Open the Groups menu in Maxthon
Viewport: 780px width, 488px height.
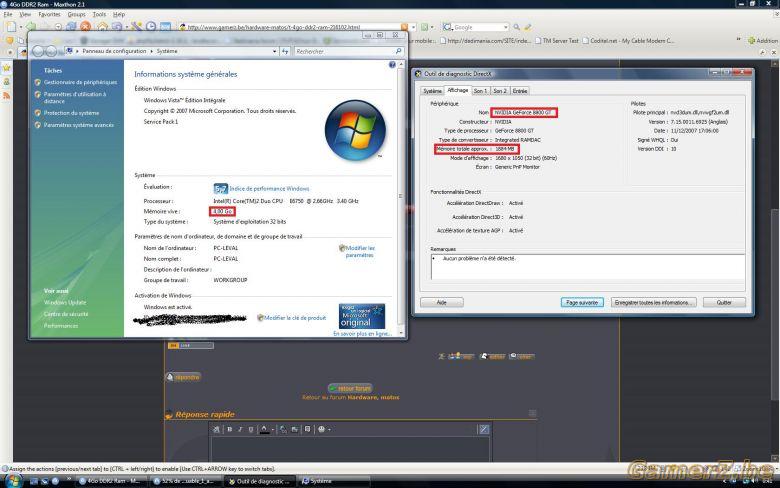pos(77,14)
